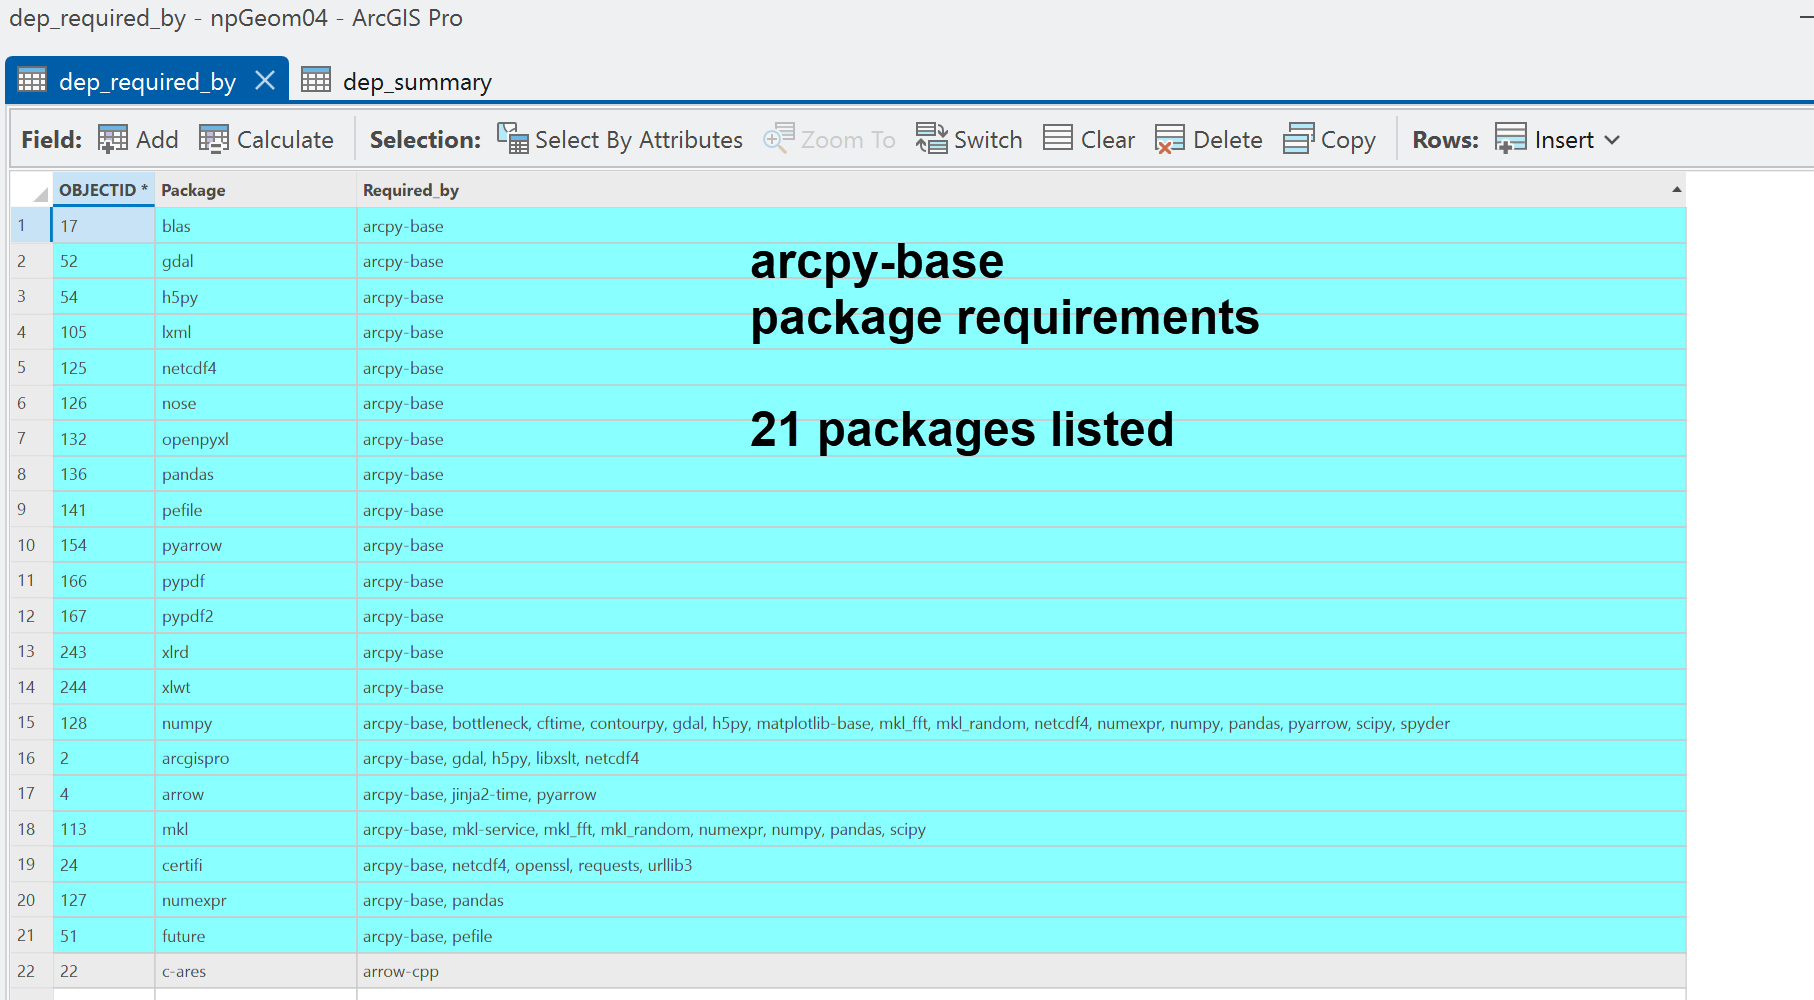Click the 'pypdf' package cell
The width and height of the screenshot is (1814, 1000).
pos(256,581)
